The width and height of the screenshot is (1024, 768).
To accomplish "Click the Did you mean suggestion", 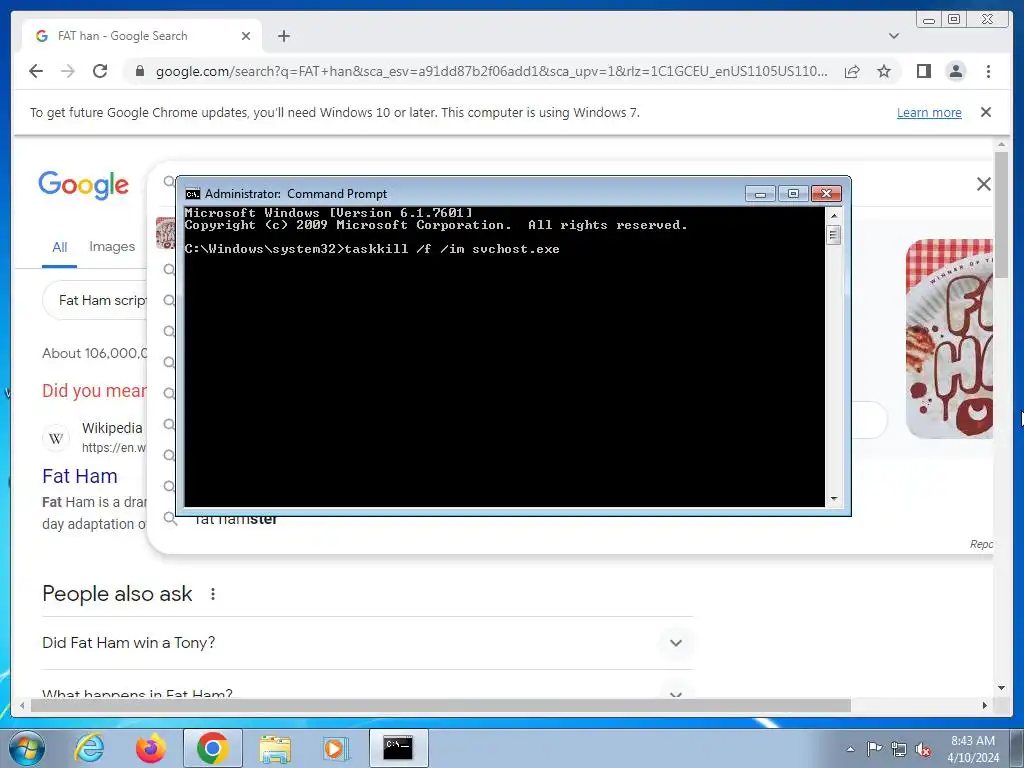I will coord(94,391).
